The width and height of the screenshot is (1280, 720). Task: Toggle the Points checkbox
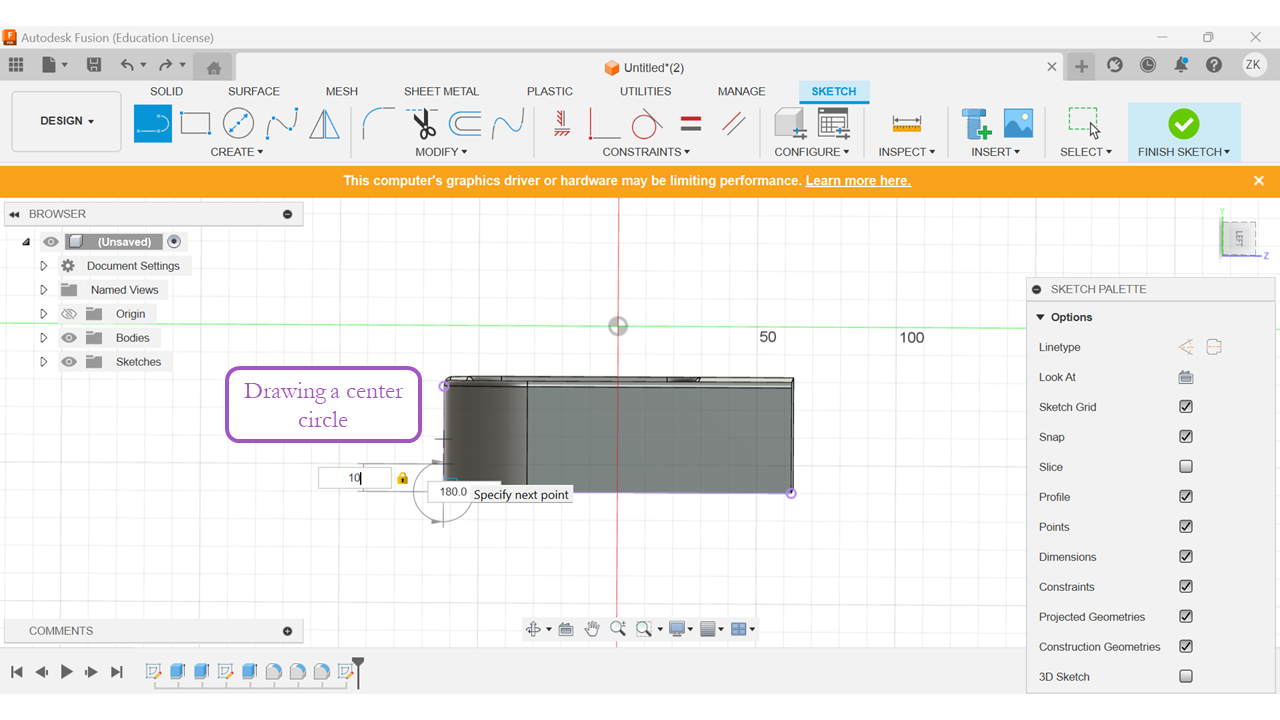[x=1186, y=527]
